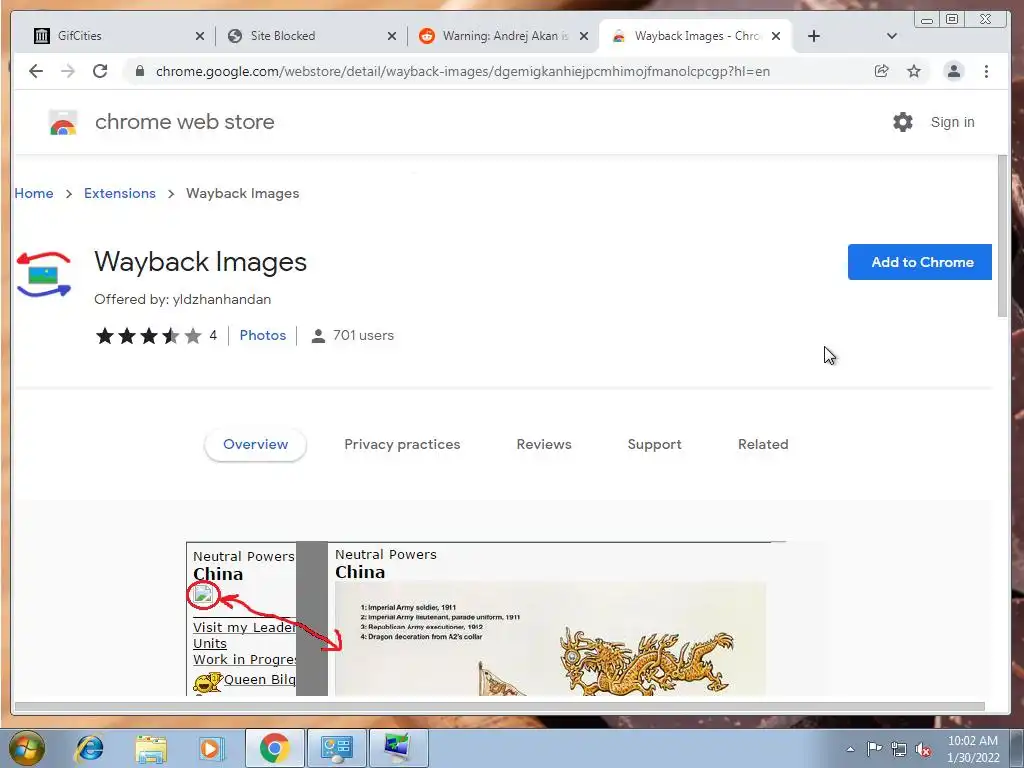Open the Related tab
Image resolution: width=1024 pixels, height=768 pixels.
click(763, 444)
